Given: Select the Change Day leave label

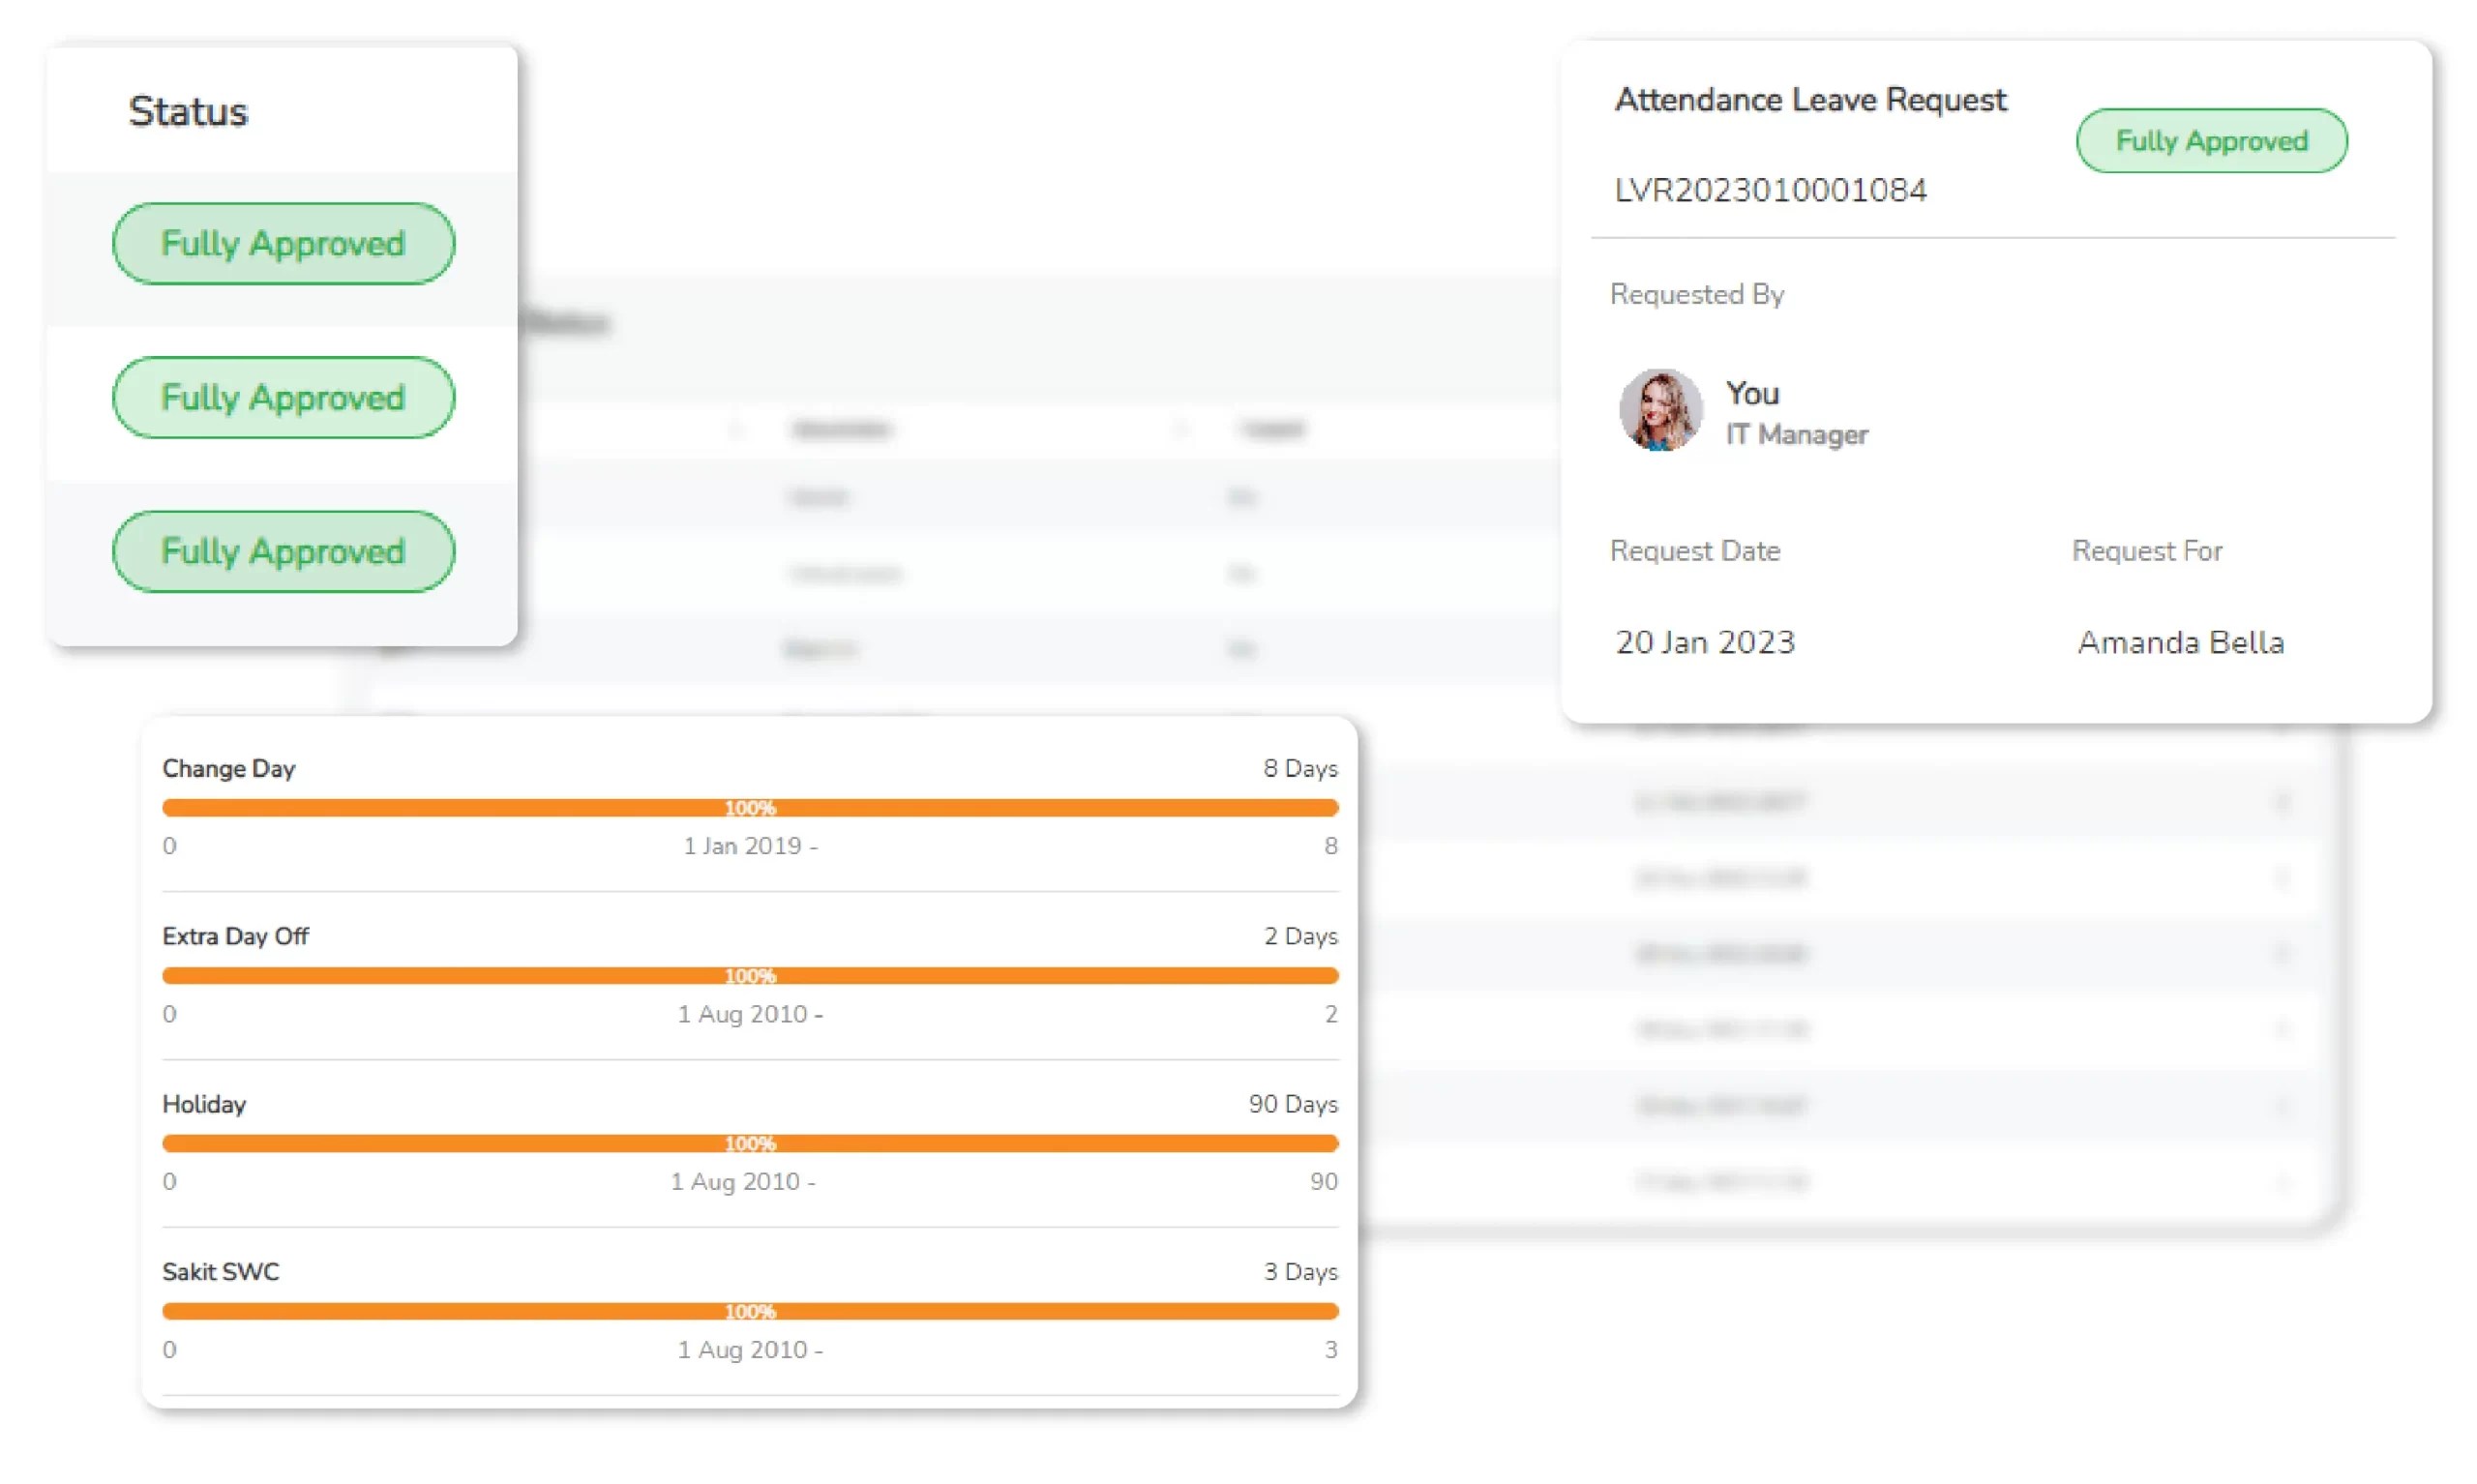Looking at the screenshot, I should click(228, 768).
